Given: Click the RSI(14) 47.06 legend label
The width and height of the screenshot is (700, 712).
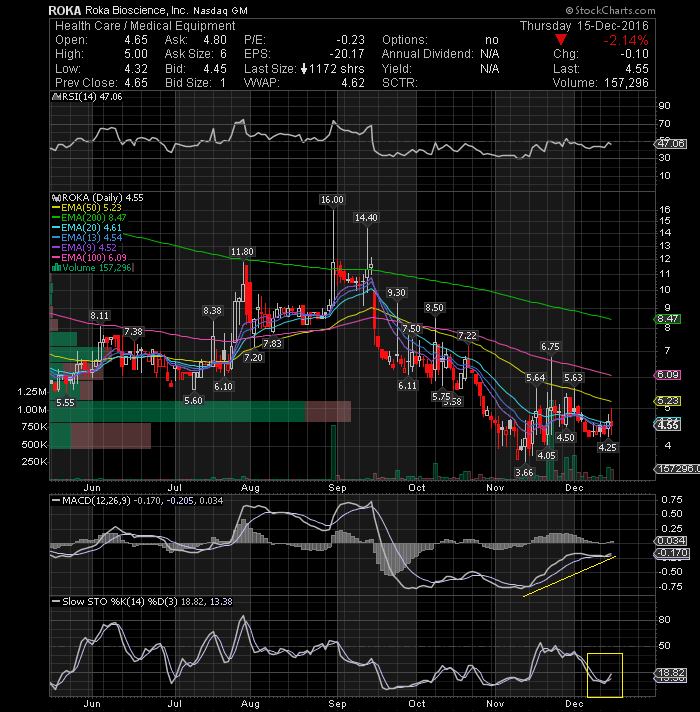Looking at the screenshot, I should (x=87, y=97).
